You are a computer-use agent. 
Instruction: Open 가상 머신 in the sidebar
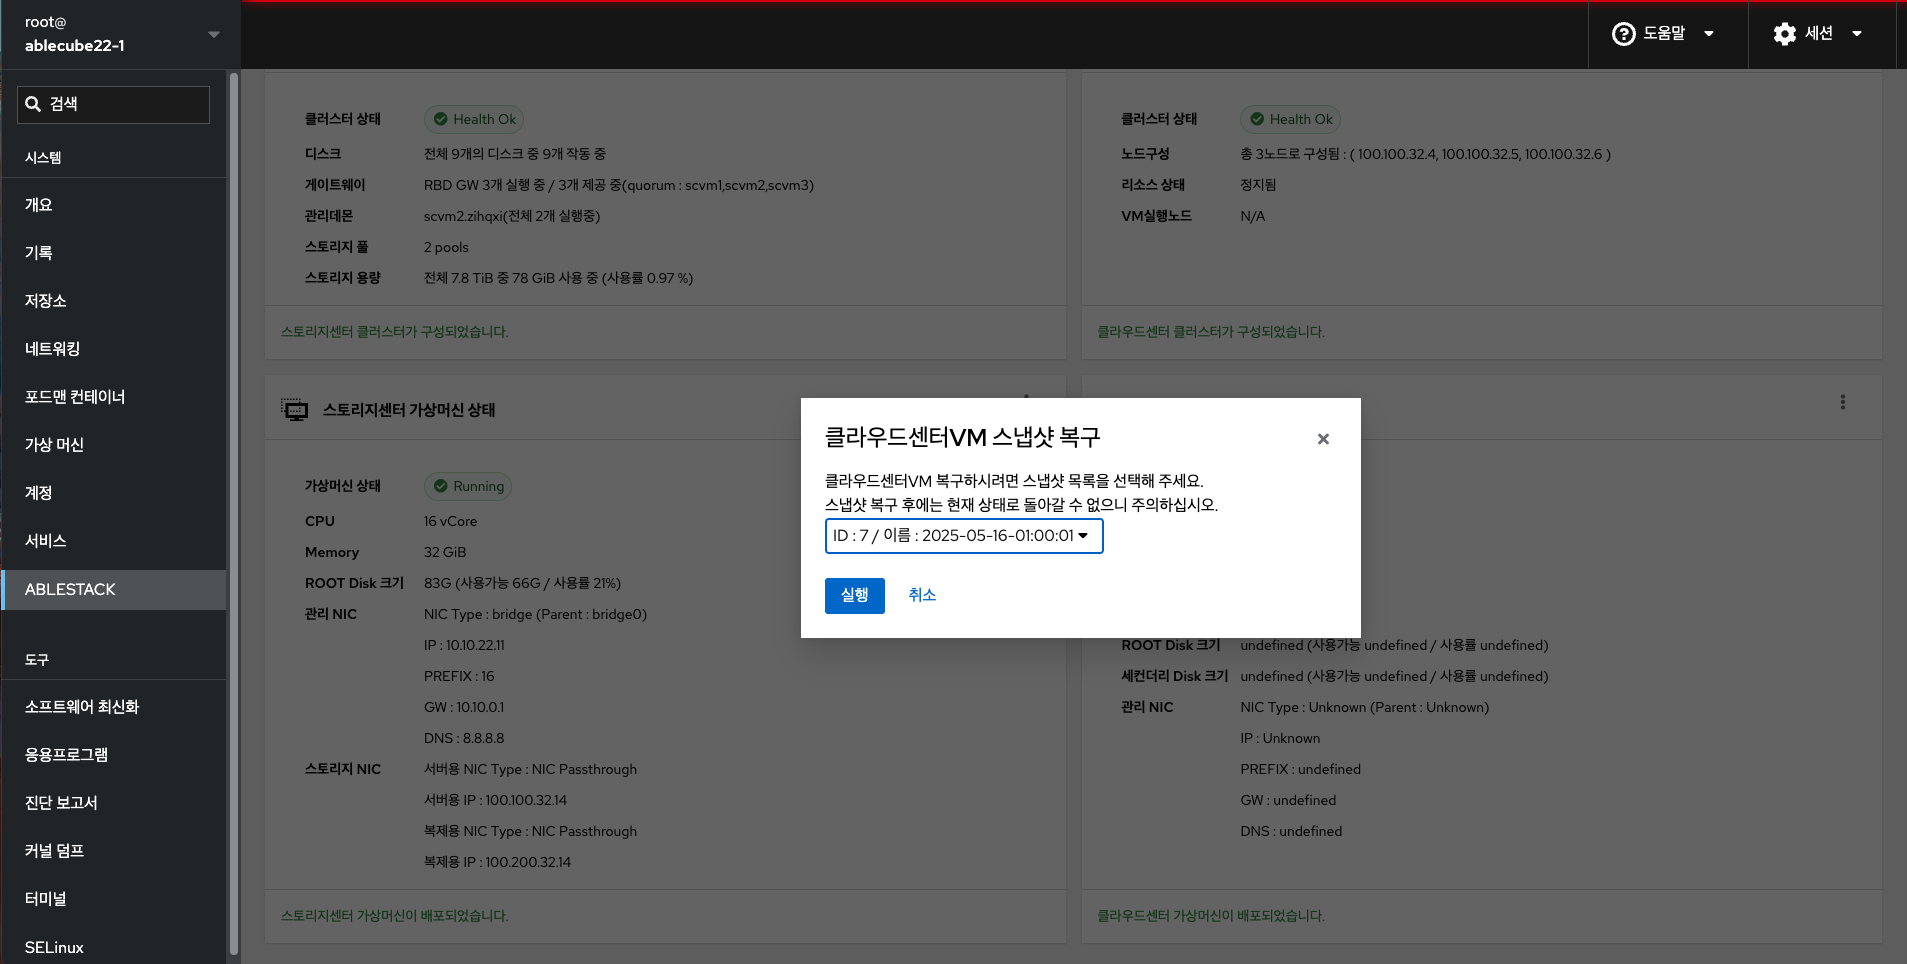point(54,445)
